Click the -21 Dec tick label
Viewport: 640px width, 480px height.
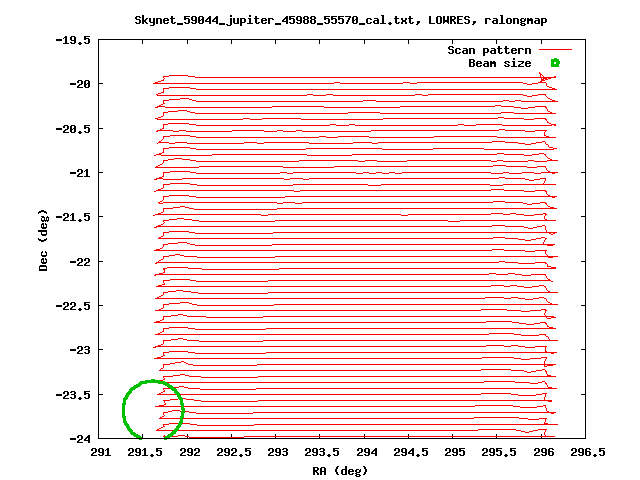(x=80, y=173)
